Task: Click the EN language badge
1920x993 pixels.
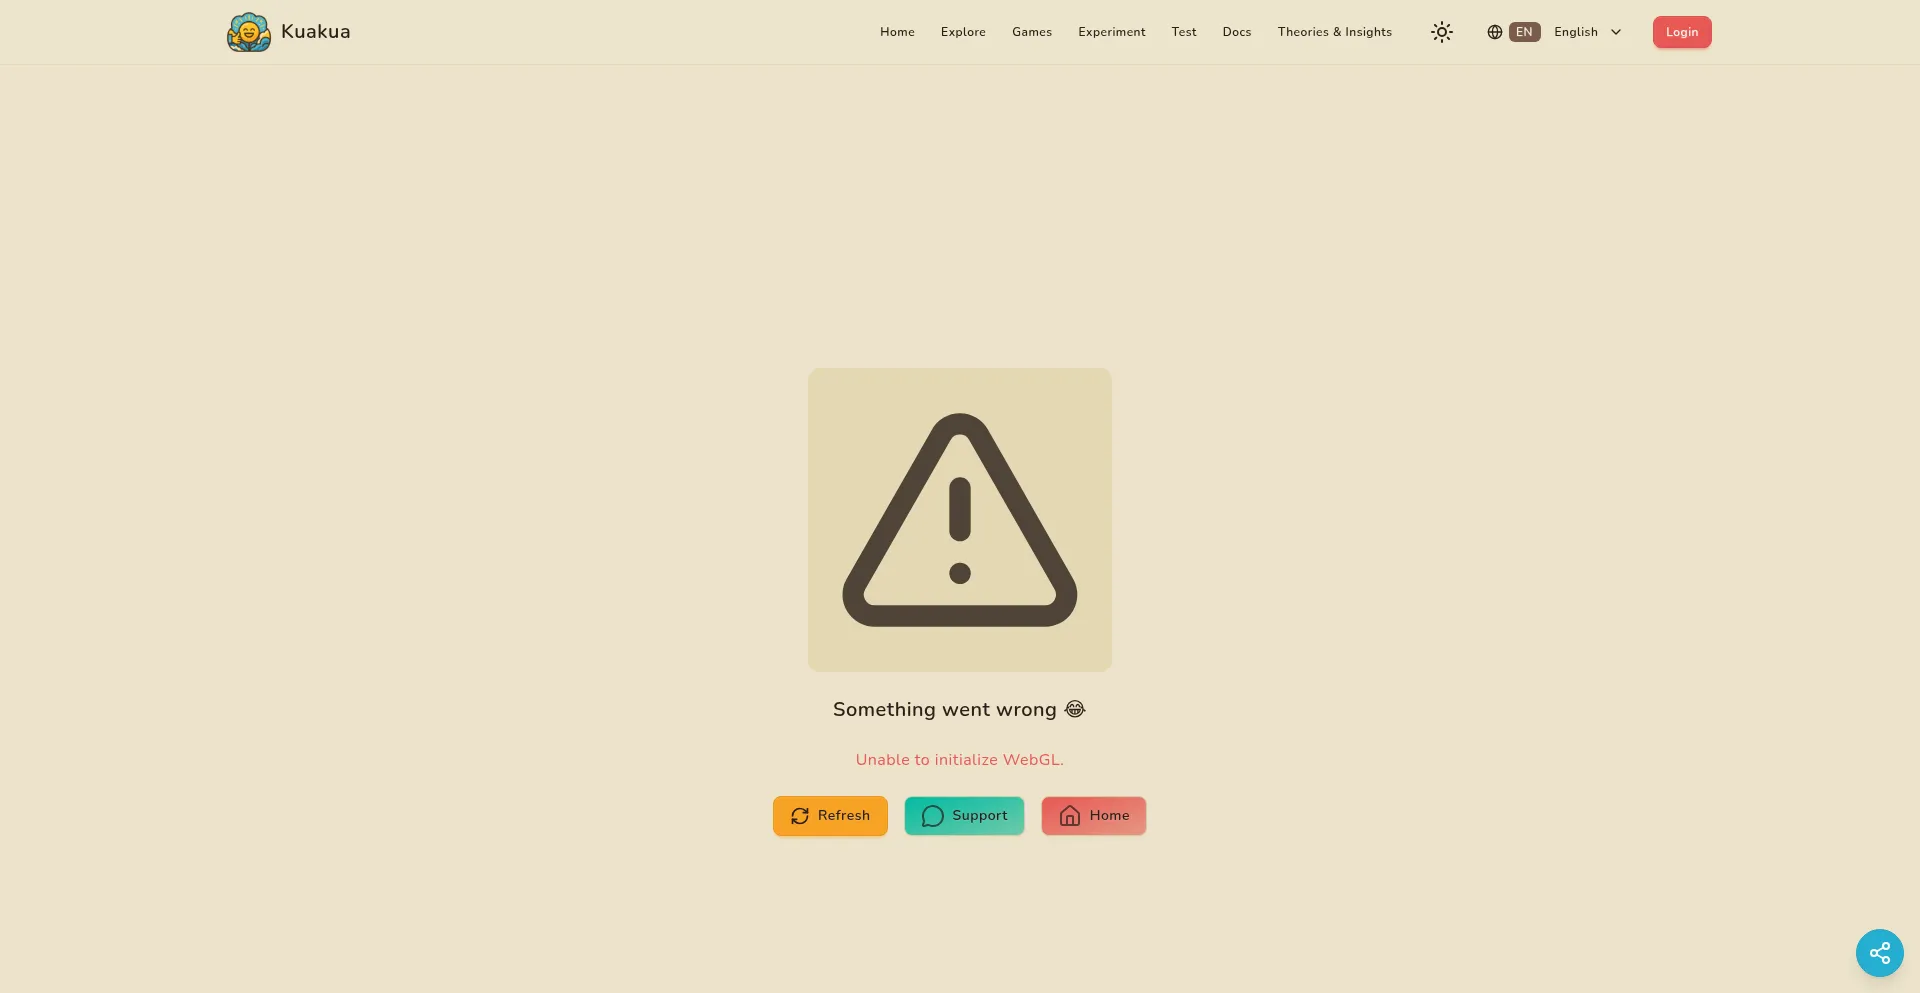Action: [1524, 32]
